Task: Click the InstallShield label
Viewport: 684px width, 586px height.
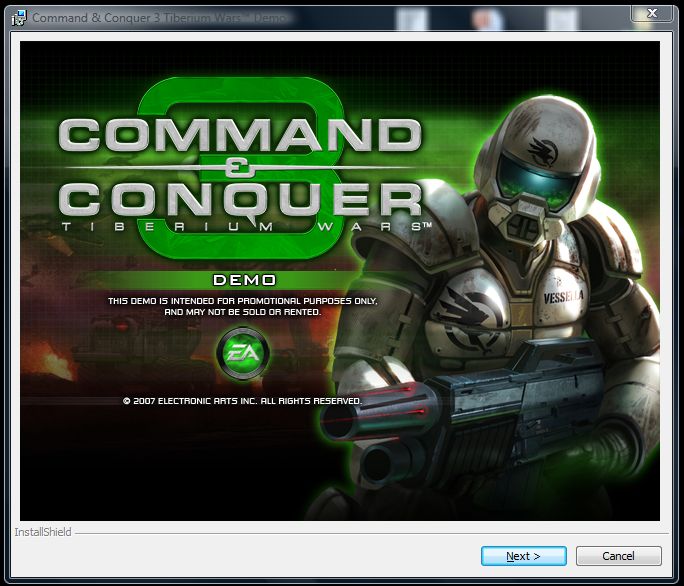Action: click(x=43, y=532)
